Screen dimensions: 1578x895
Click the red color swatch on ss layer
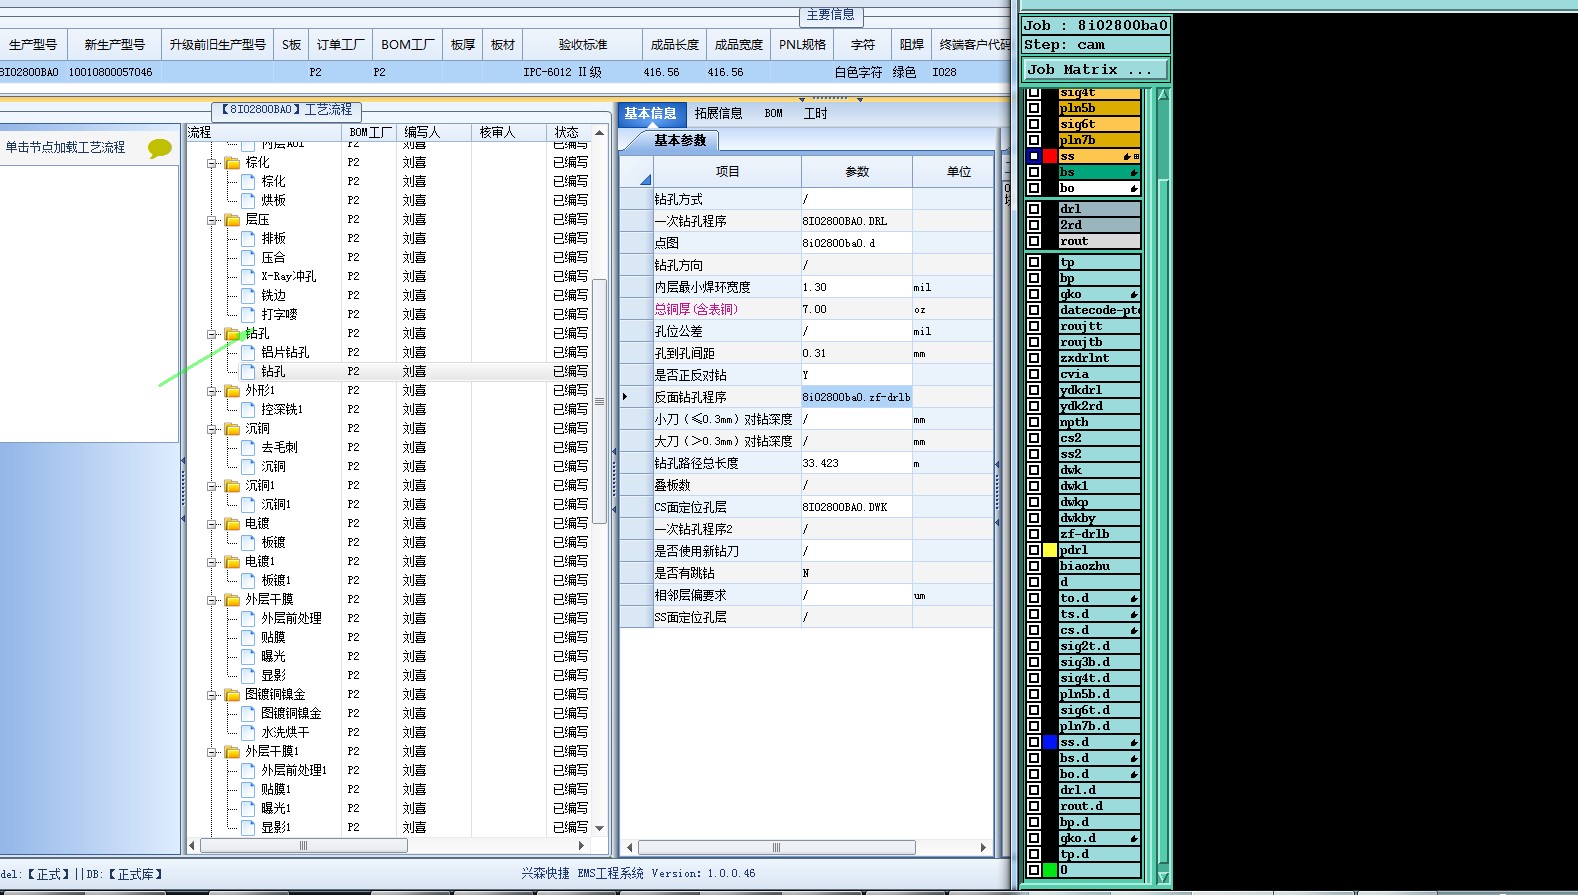tap(1050, 156)
